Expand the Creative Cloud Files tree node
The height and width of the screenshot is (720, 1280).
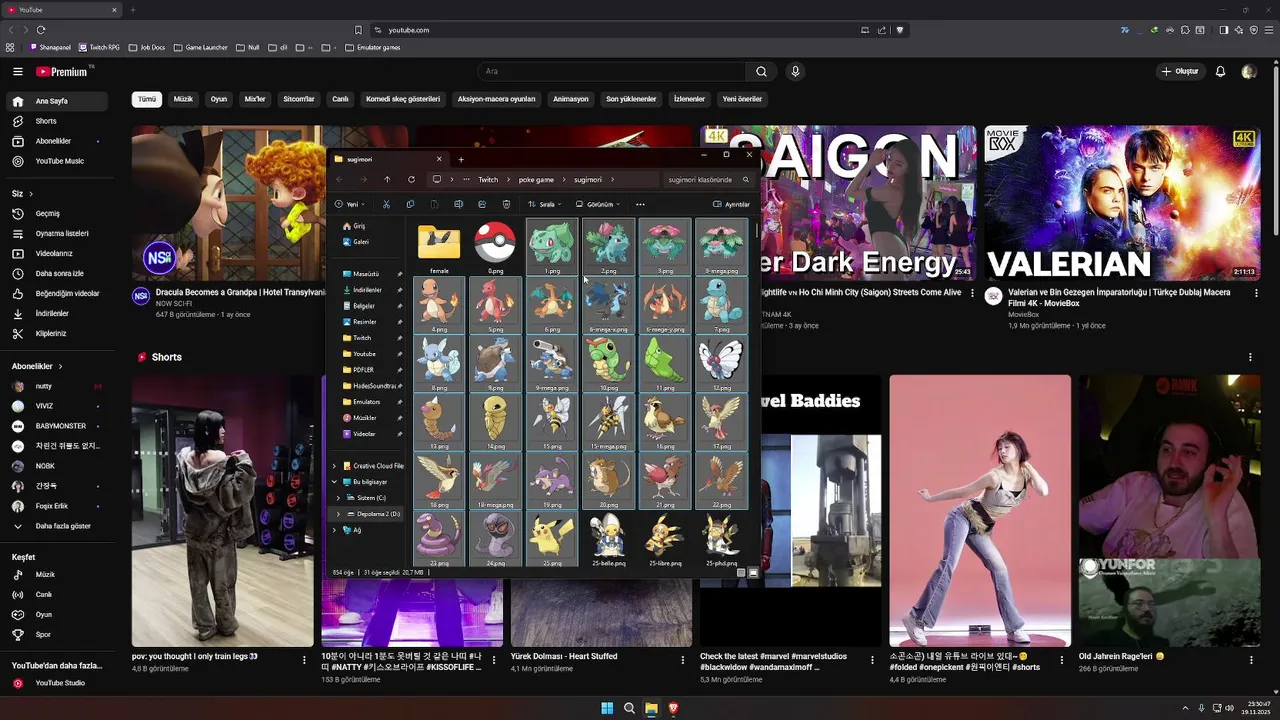(x=335, y=466)
